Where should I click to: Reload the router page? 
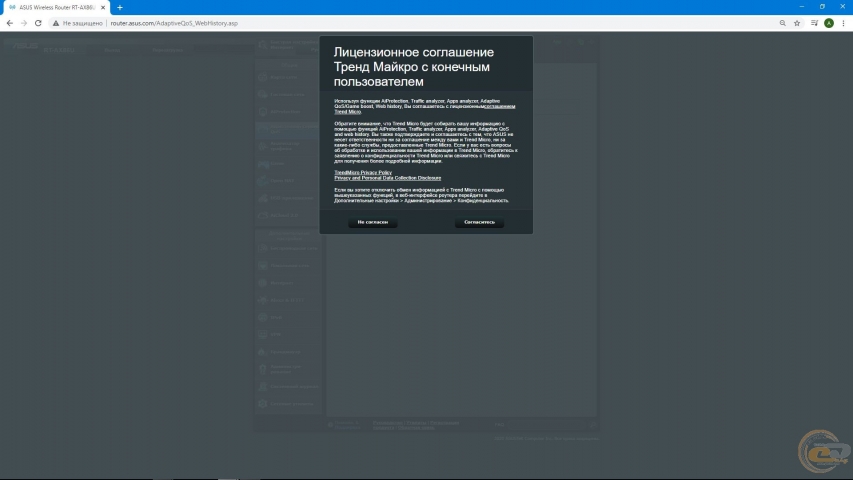38,23
